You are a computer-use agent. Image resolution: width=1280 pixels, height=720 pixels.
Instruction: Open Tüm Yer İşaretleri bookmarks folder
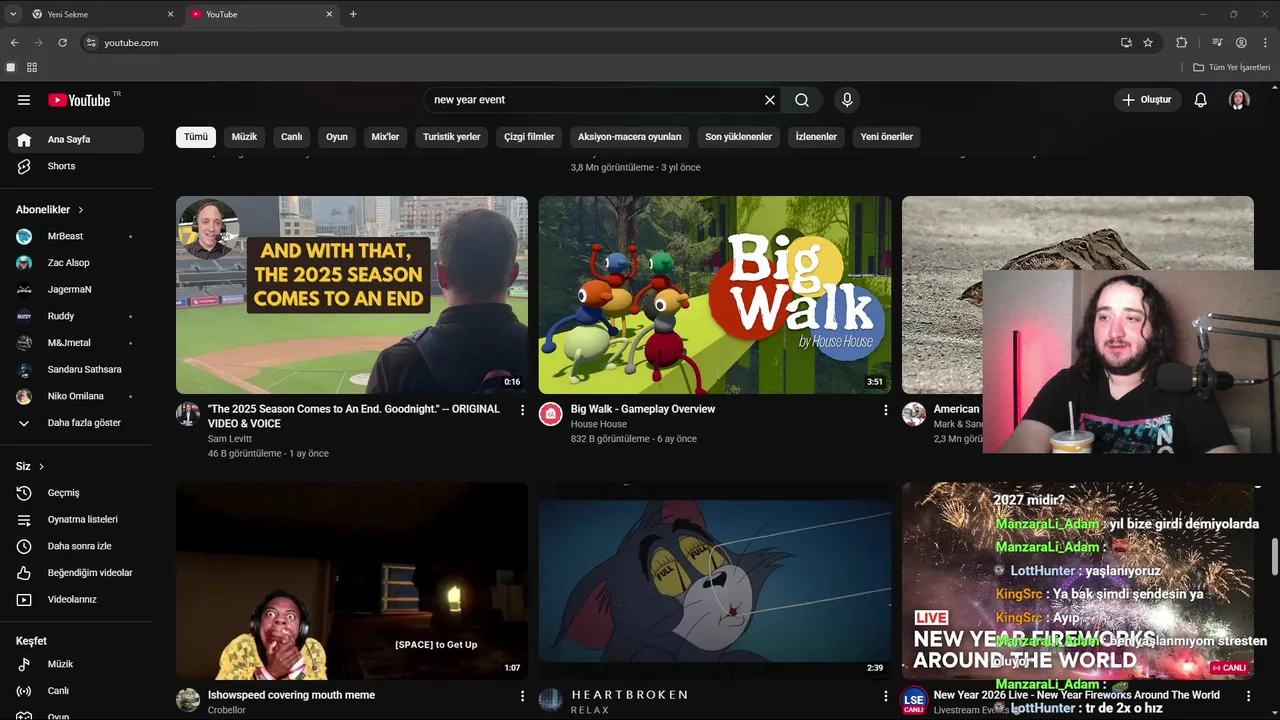(1231, 67)
